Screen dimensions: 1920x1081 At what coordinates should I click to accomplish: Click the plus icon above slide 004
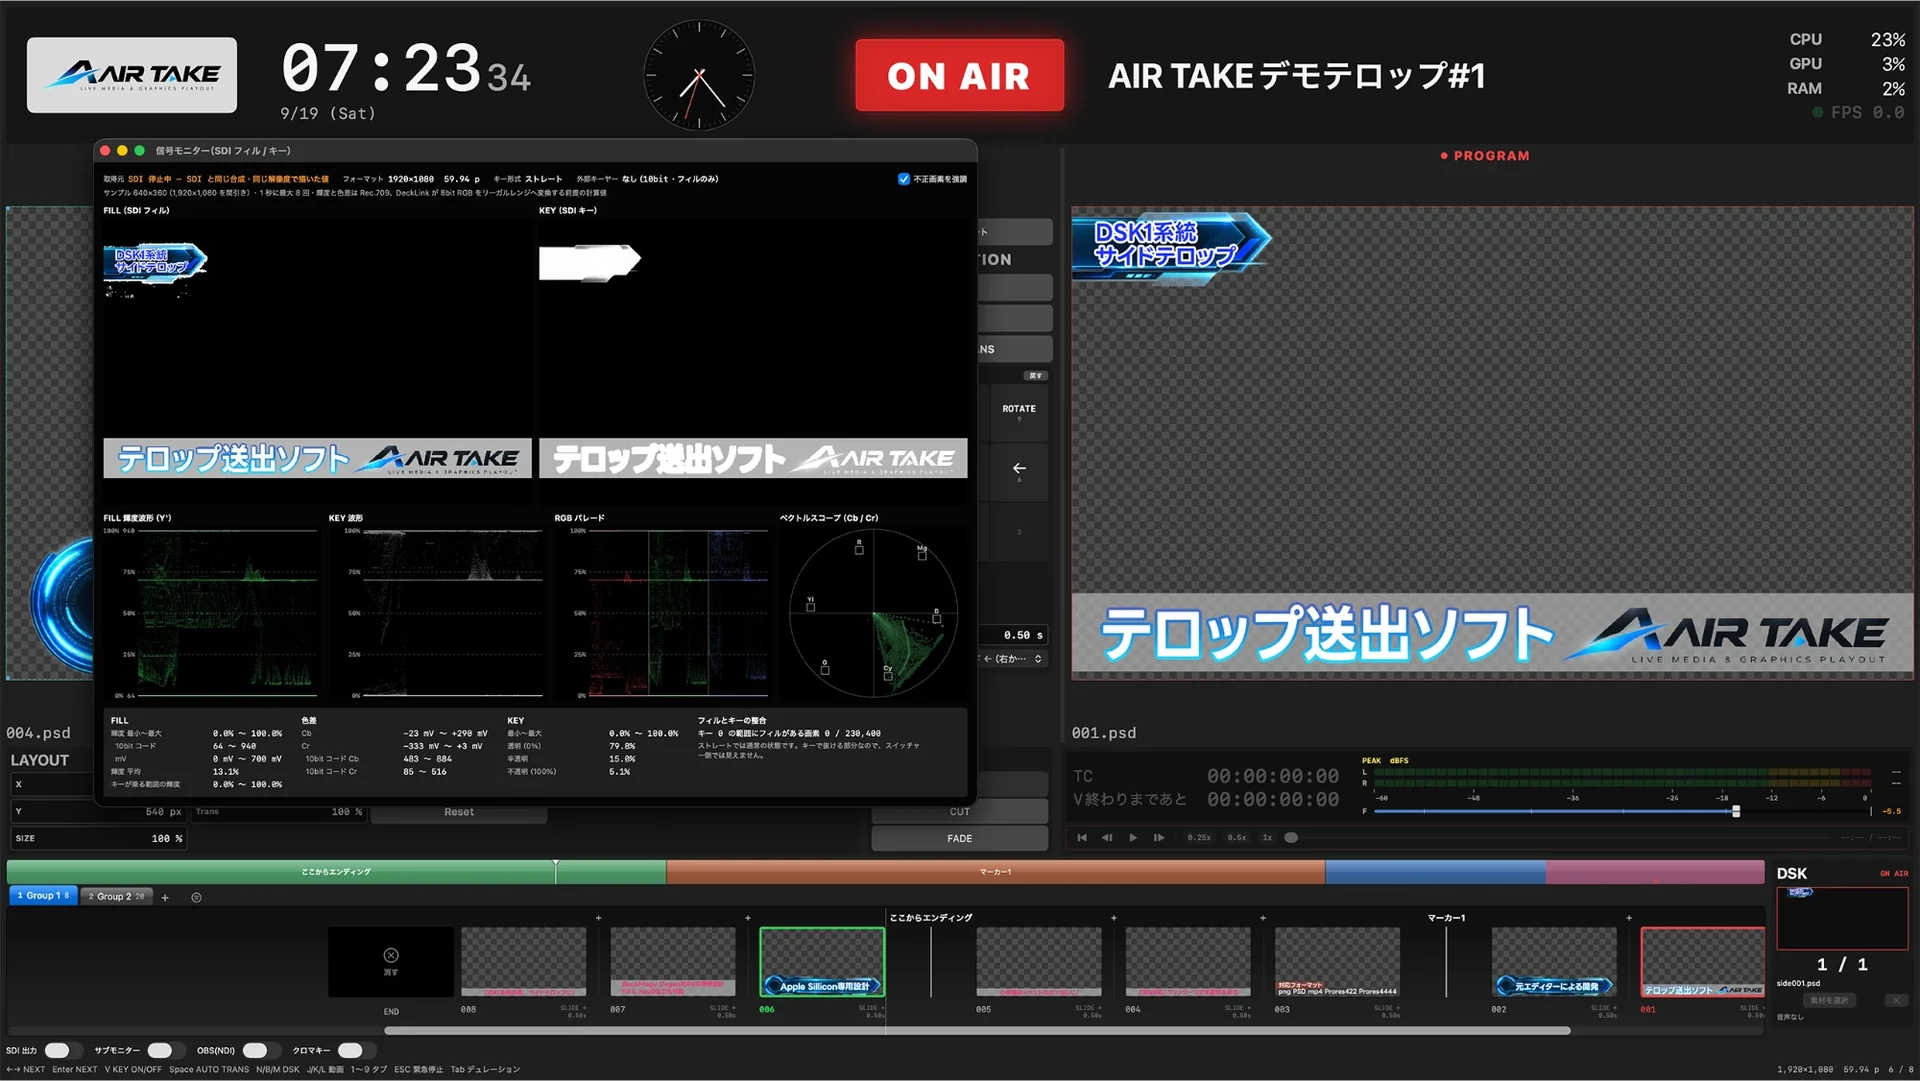(1263, 917)
